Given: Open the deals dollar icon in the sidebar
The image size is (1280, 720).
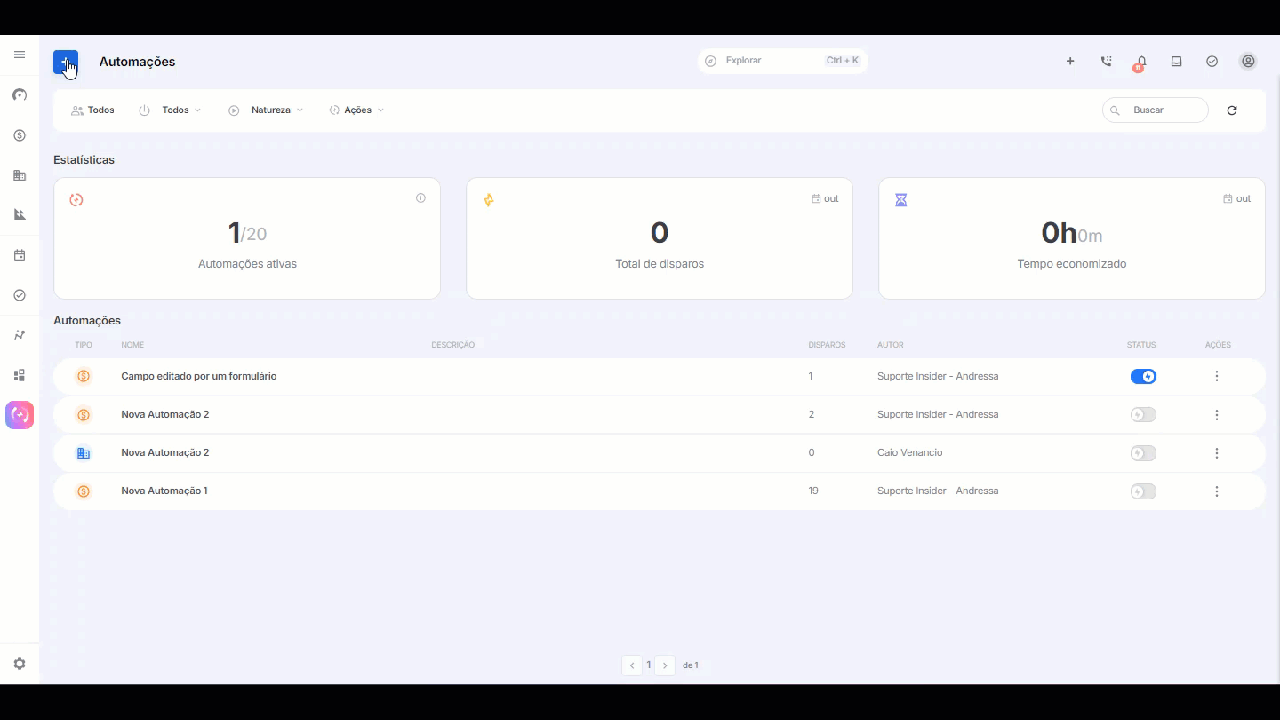Looking at the screenshot, I should click(x=19, y=135).
